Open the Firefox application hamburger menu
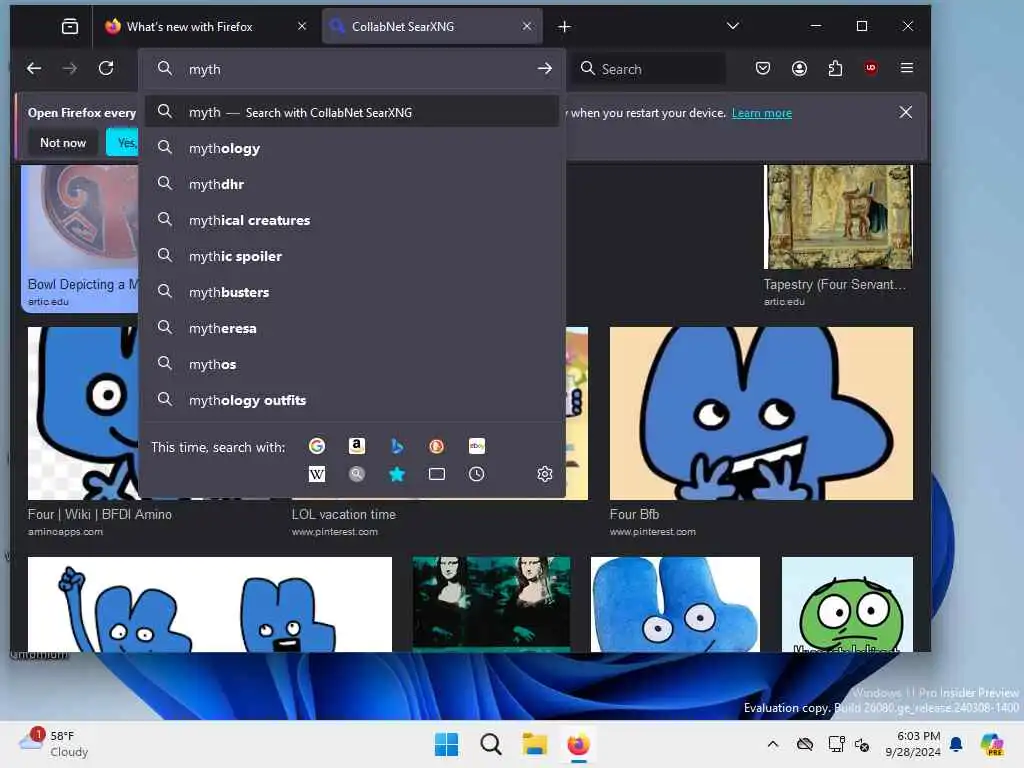 [906, 68]
